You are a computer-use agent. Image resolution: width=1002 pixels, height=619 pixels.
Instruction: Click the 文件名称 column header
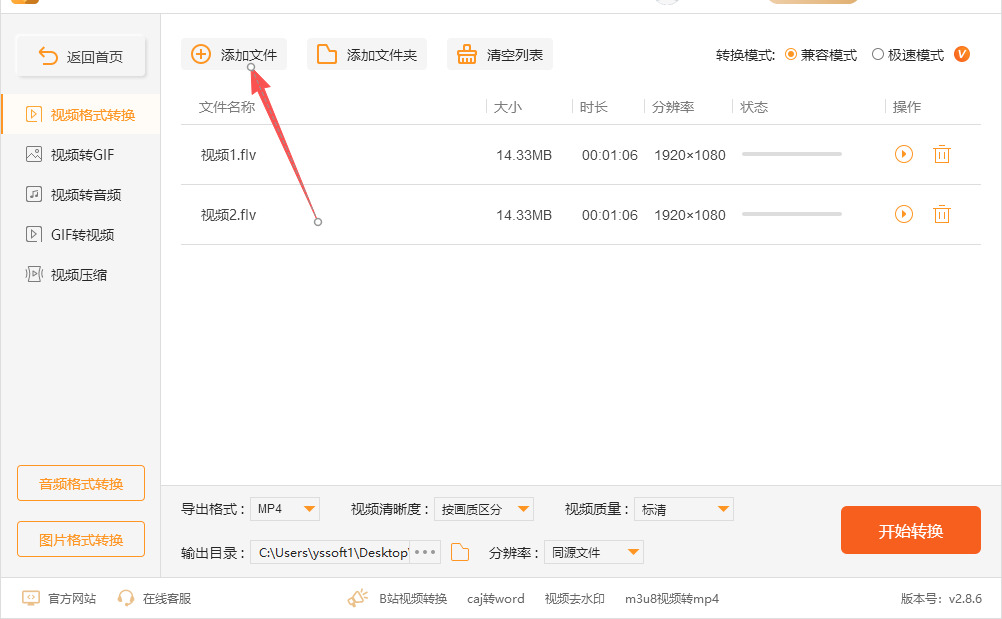click(227, 107)
